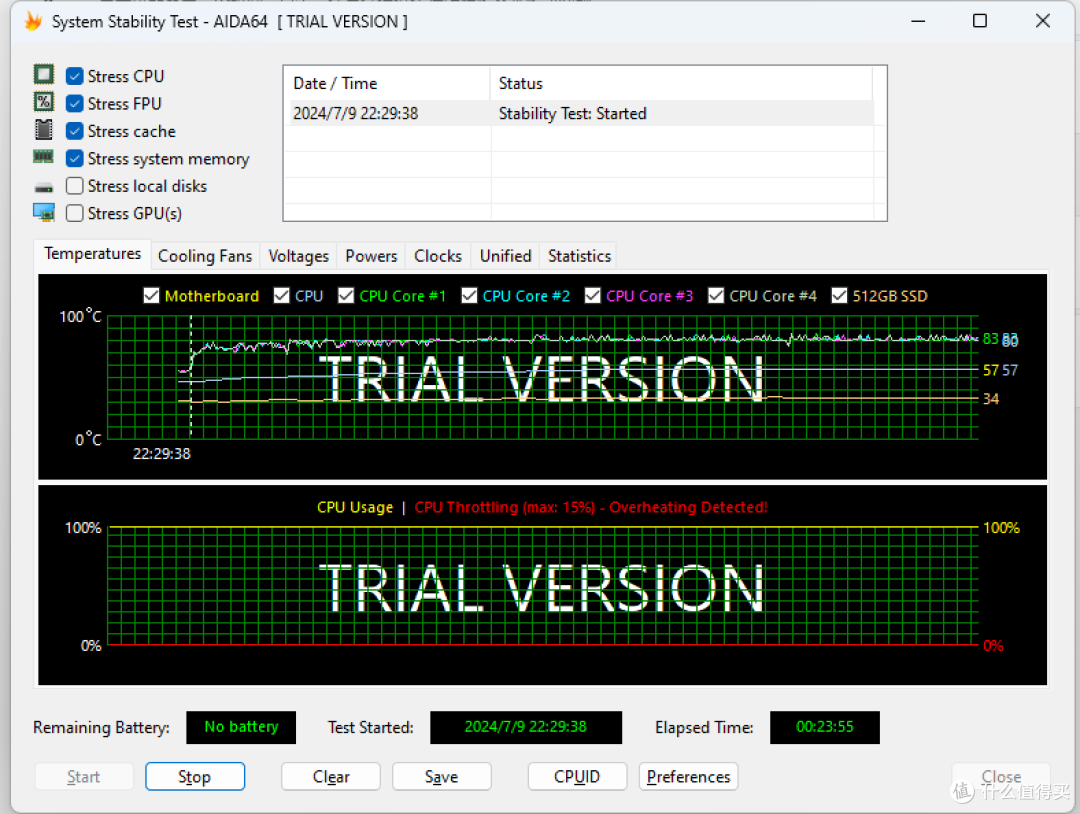
Task: Uncheck the Stress FPU checkbox
Action: tap(74, 103)
